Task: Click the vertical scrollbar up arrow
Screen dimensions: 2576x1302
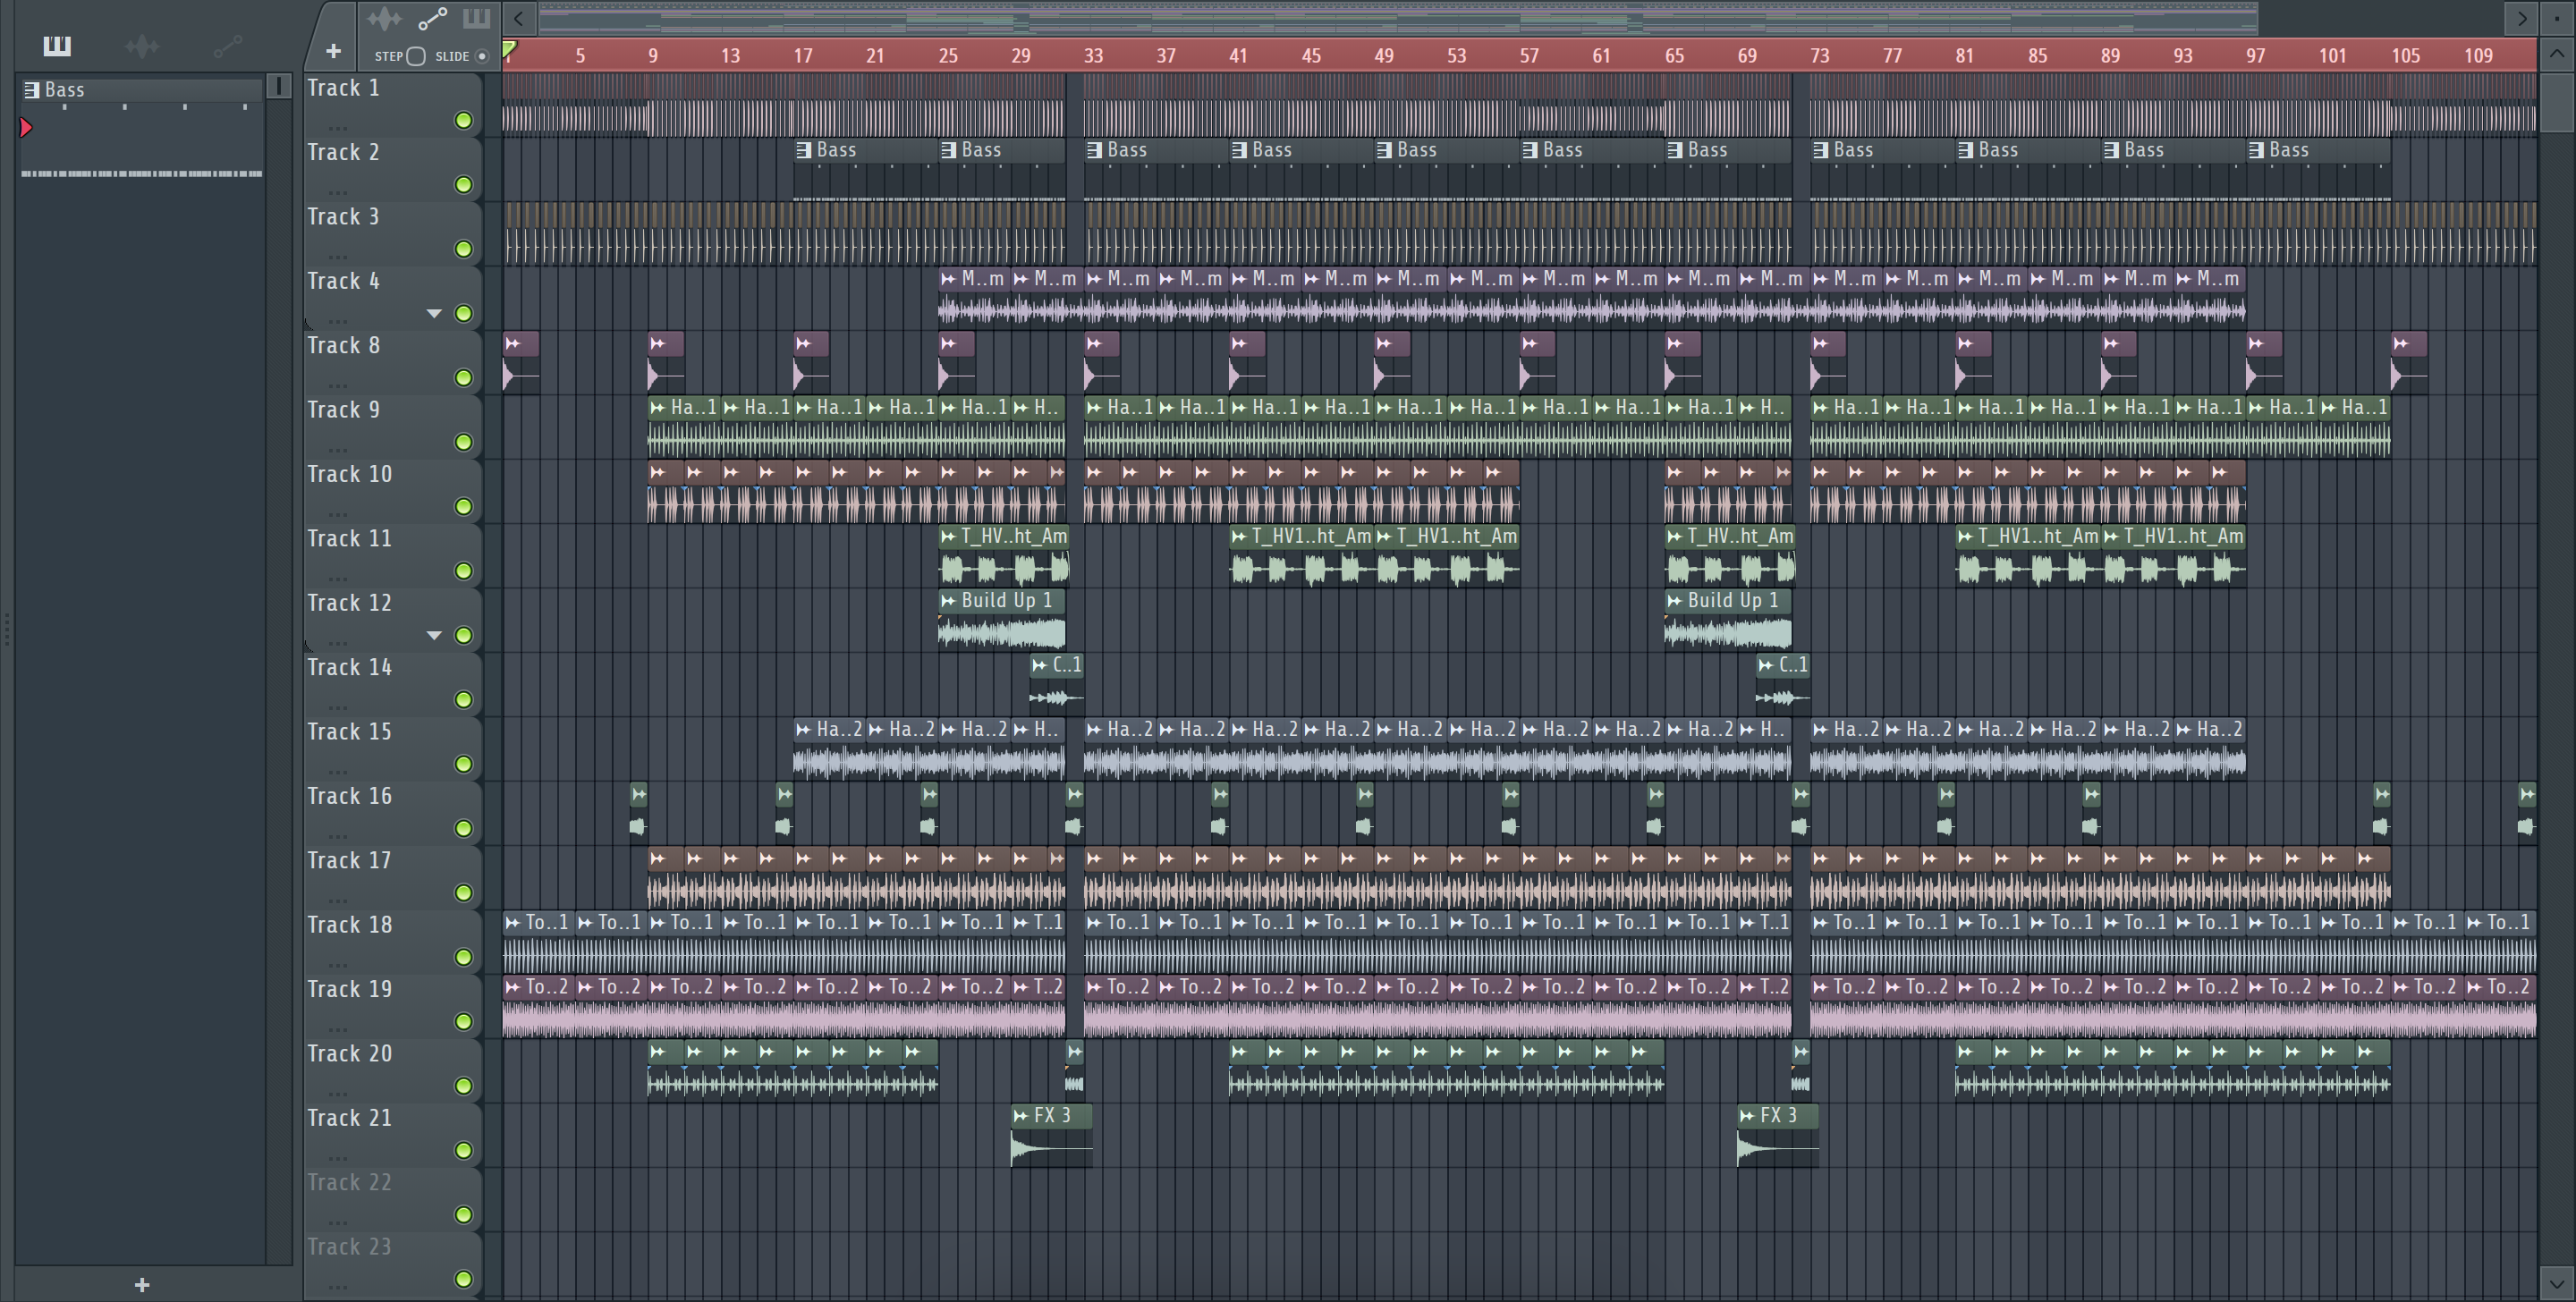Action: click(x=2557, y=55)
